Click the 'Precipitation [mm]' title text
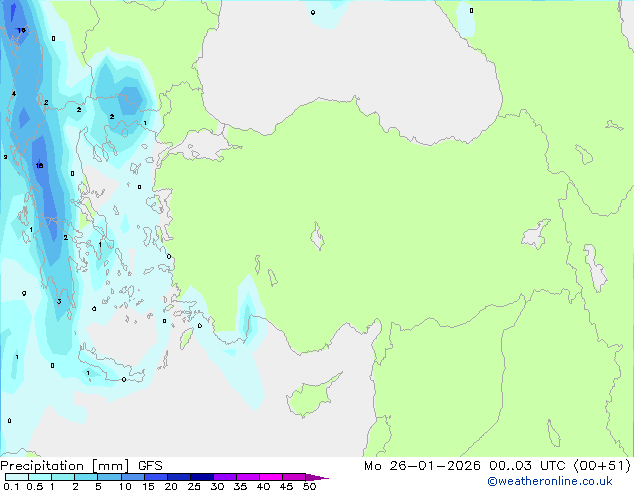Viewport: 634px width, 490px height. point(65,466)
